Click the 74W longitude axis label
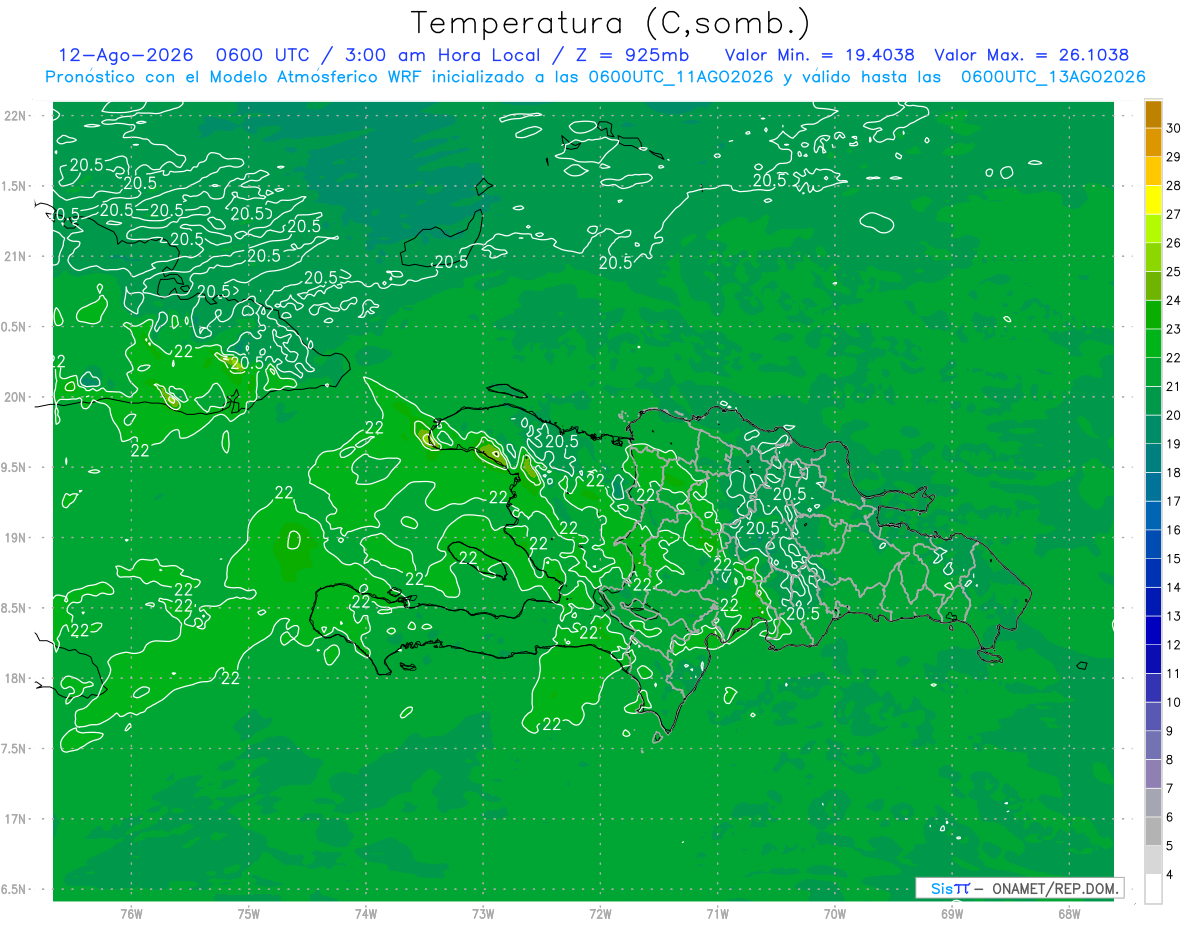The image size is (1200, 927). point(366,913)
